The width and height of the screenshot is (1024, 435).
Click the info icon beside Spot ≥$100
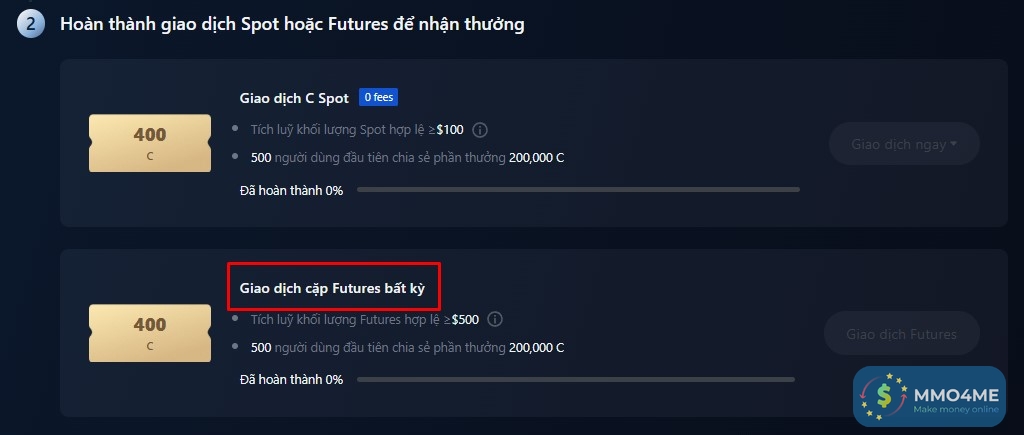click(480, 130)
